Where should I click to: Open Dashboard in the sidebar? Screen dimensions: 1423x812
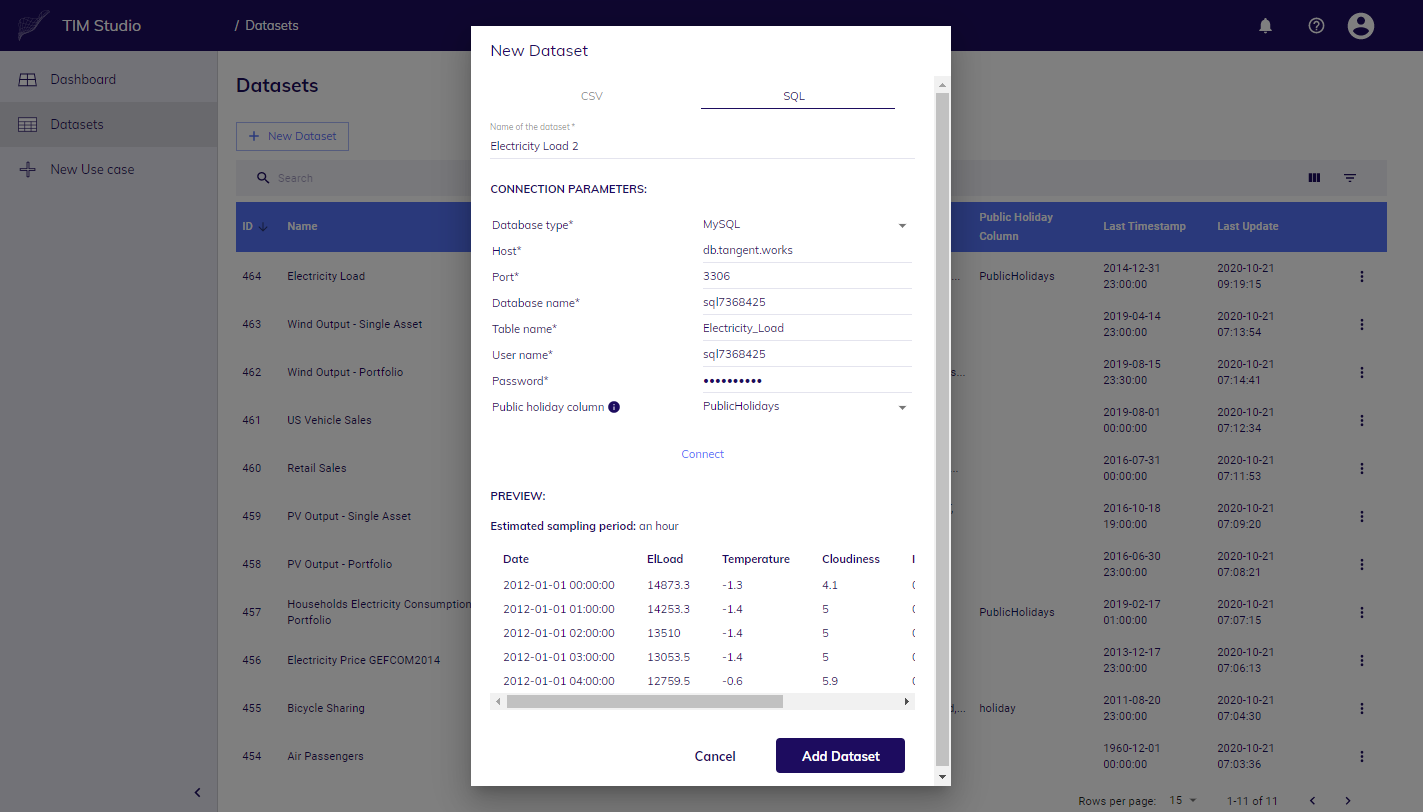(108, 80)
